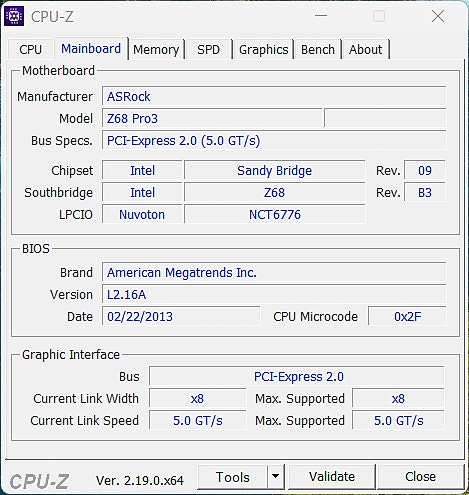469x495 pixels.
Task: Click the CPU-Z title text
Action: coord(52,16)
